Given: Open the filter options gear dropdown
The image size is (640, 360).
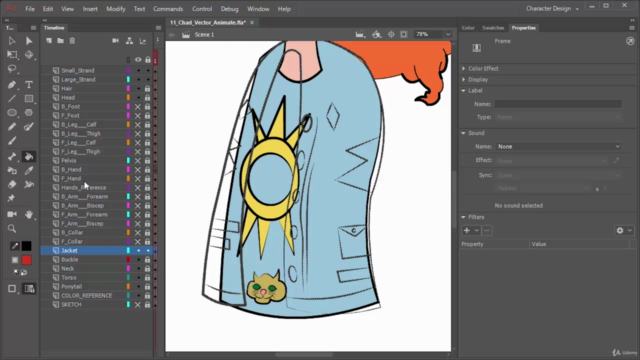Looking at the screenshot, I should pyautogui.click(x=624, y=231).
